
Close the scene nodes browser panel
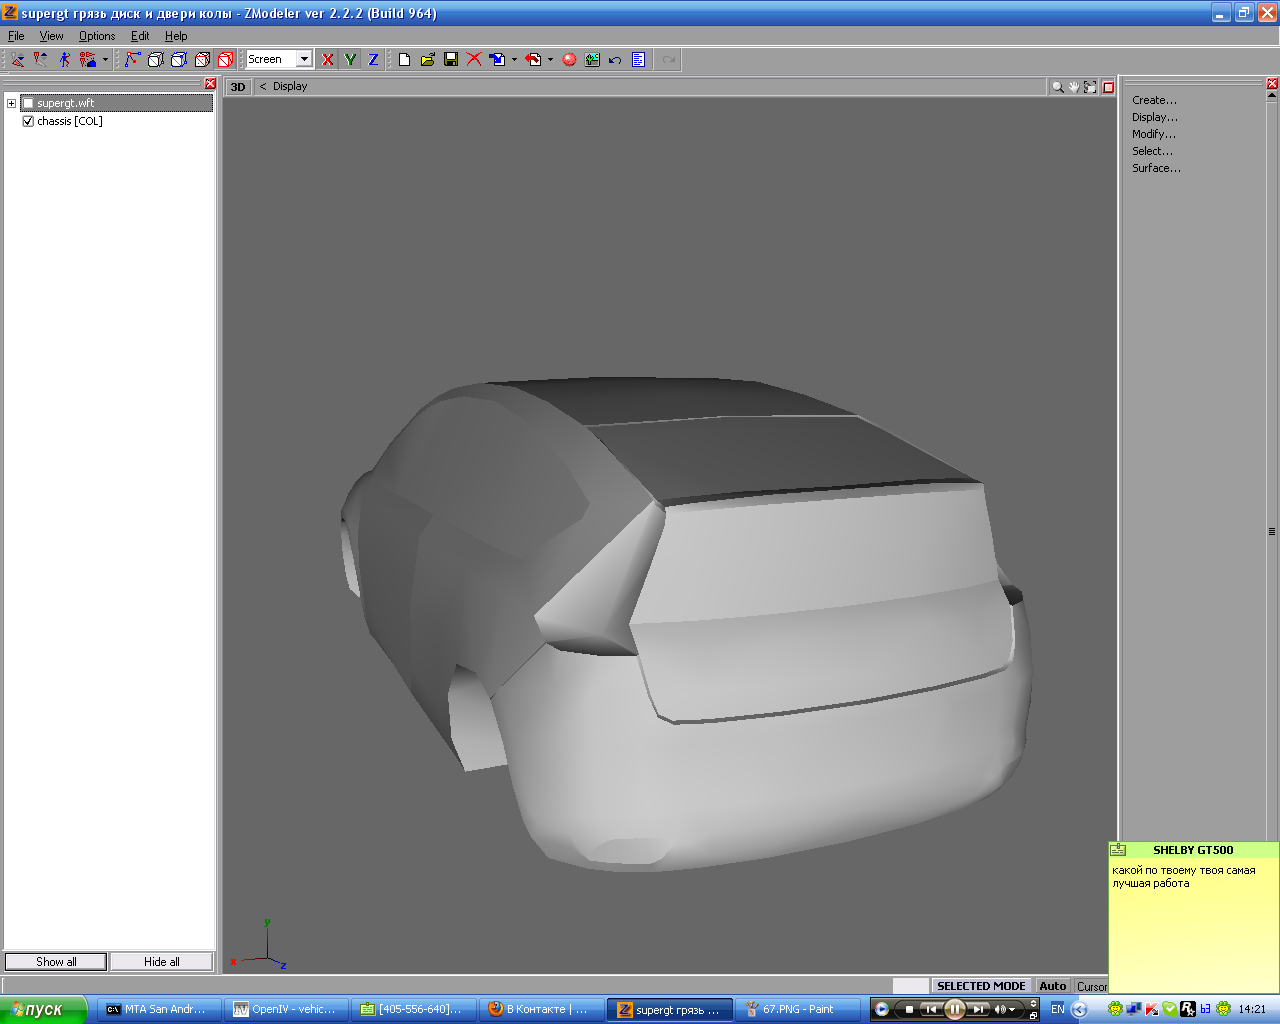point(210,84)
